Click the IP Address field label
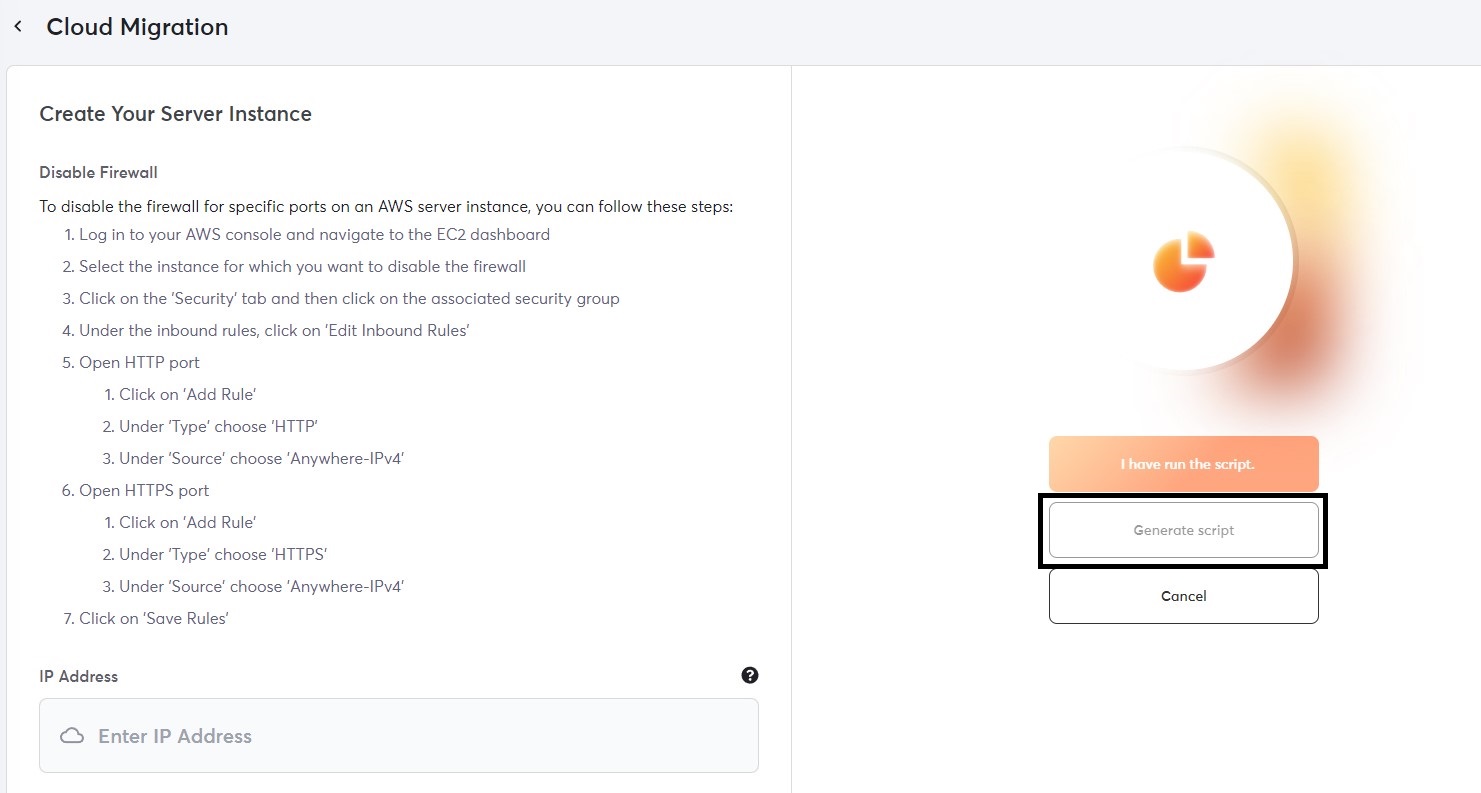This screenshot has width=1481, height=793. point(78,676)
